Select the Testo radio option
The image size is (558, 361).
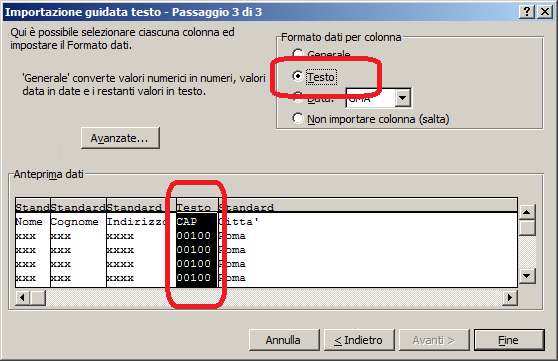pos(298,76)
